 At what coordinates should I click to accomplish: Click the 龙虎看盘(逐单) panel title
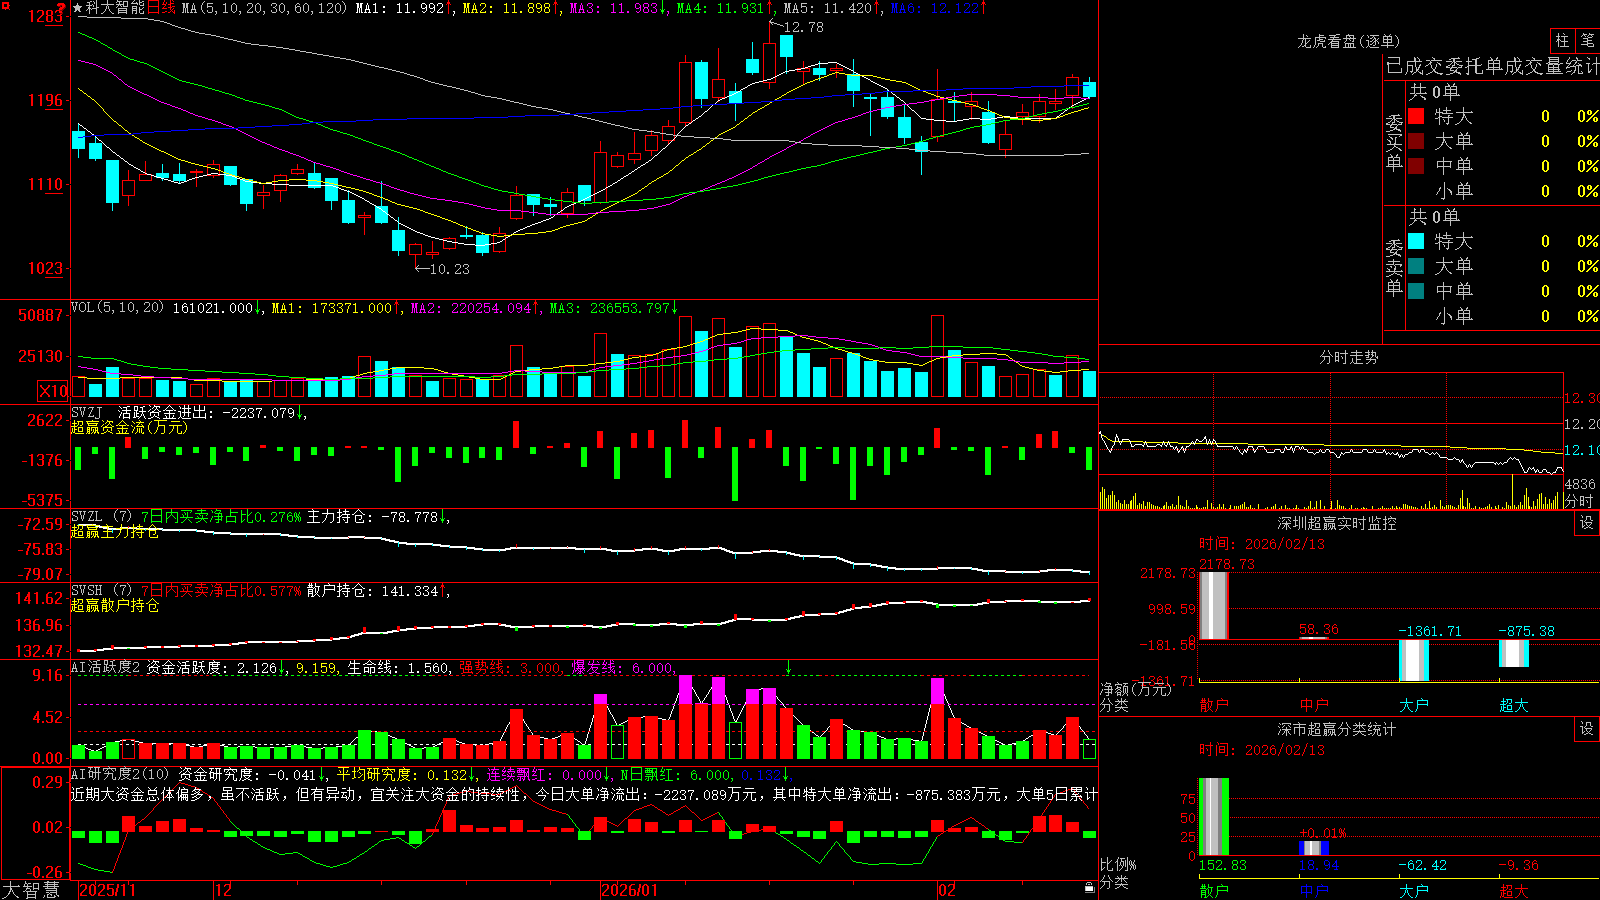1348,41
